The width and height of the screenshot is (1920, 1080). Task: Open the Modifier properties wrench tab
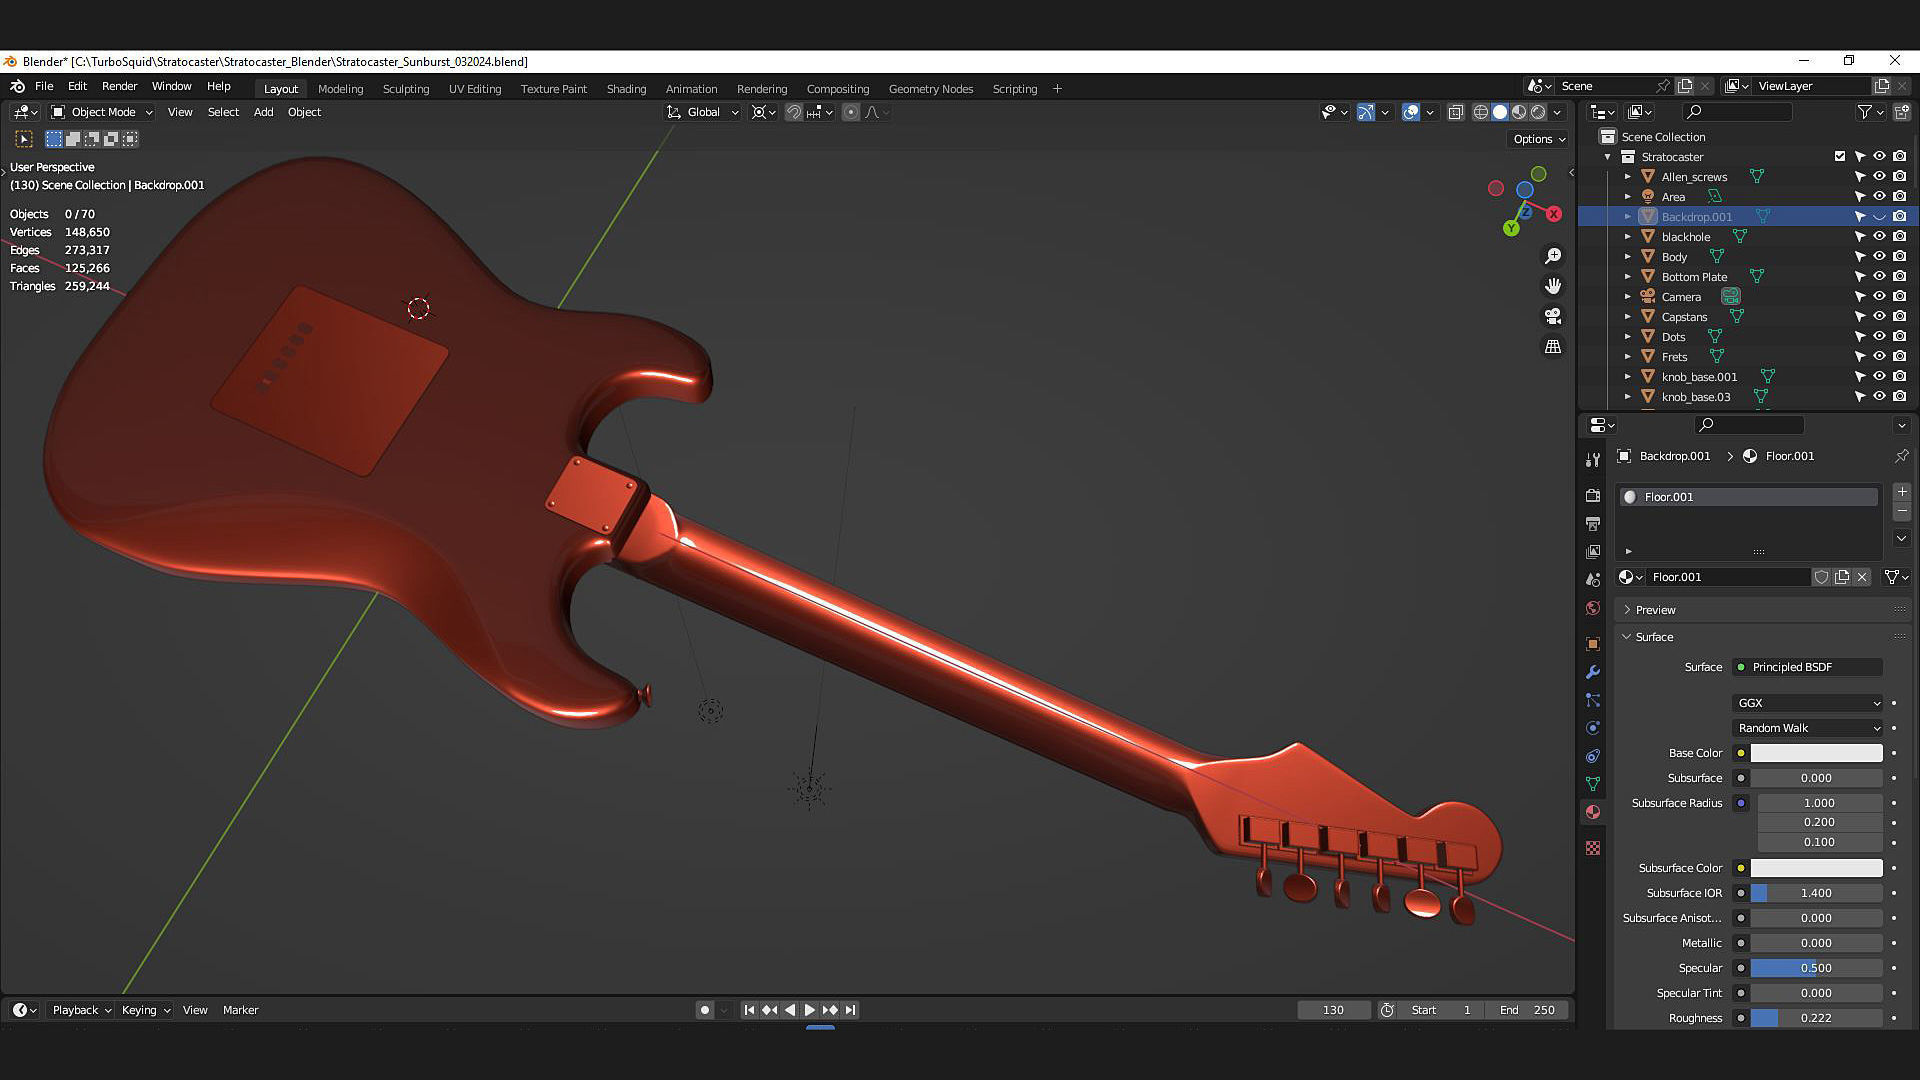pos(1593,672)
